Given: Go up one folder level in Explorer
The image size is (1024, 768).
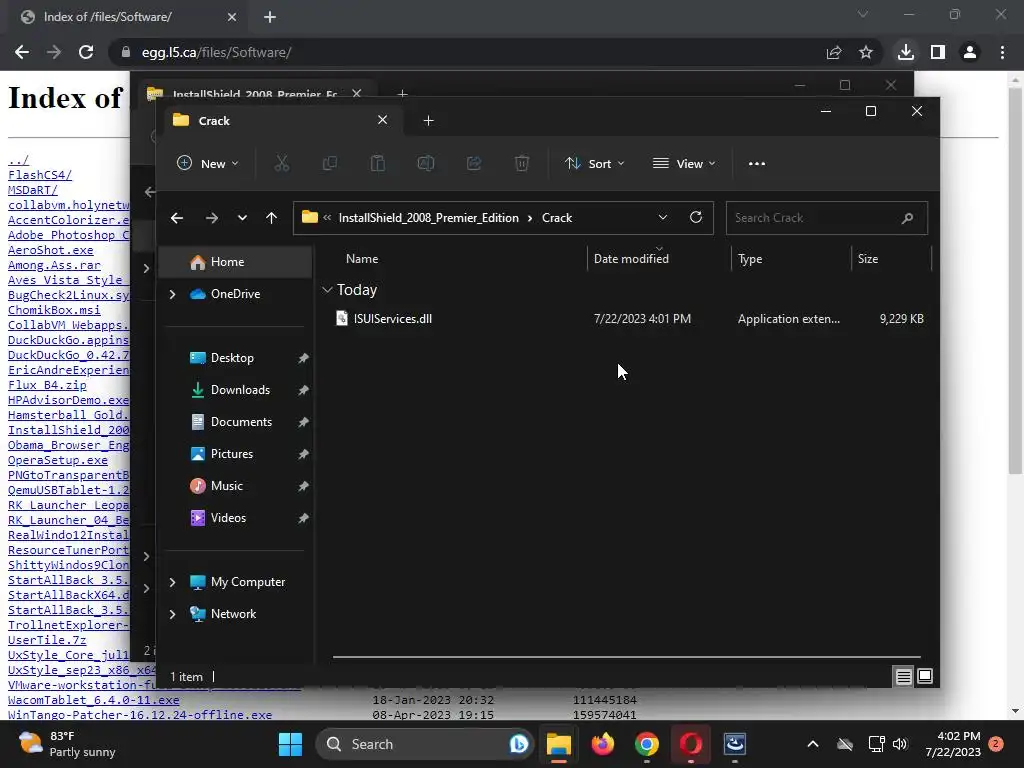Looking at the screenshot, I should click(272, 217).
